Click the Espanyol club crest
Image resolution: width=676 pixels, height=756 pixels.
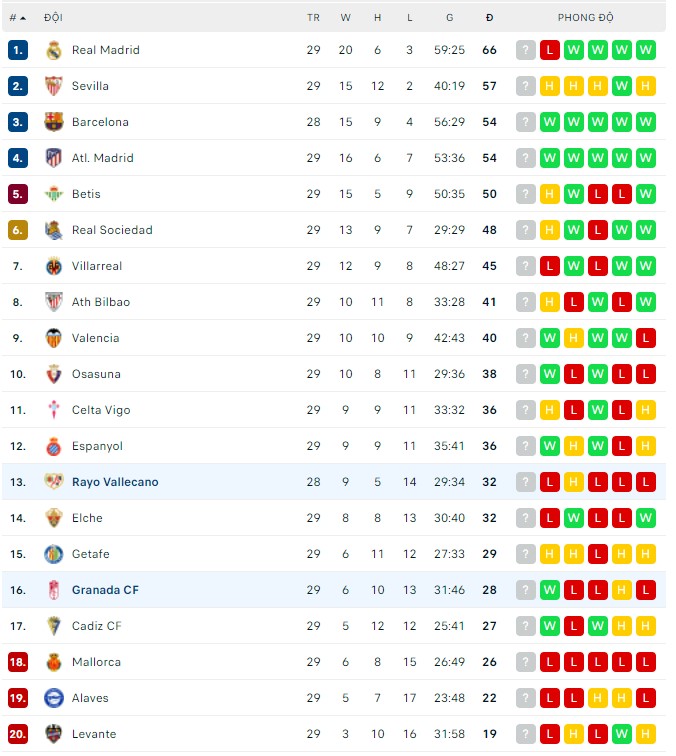[54, 446]
